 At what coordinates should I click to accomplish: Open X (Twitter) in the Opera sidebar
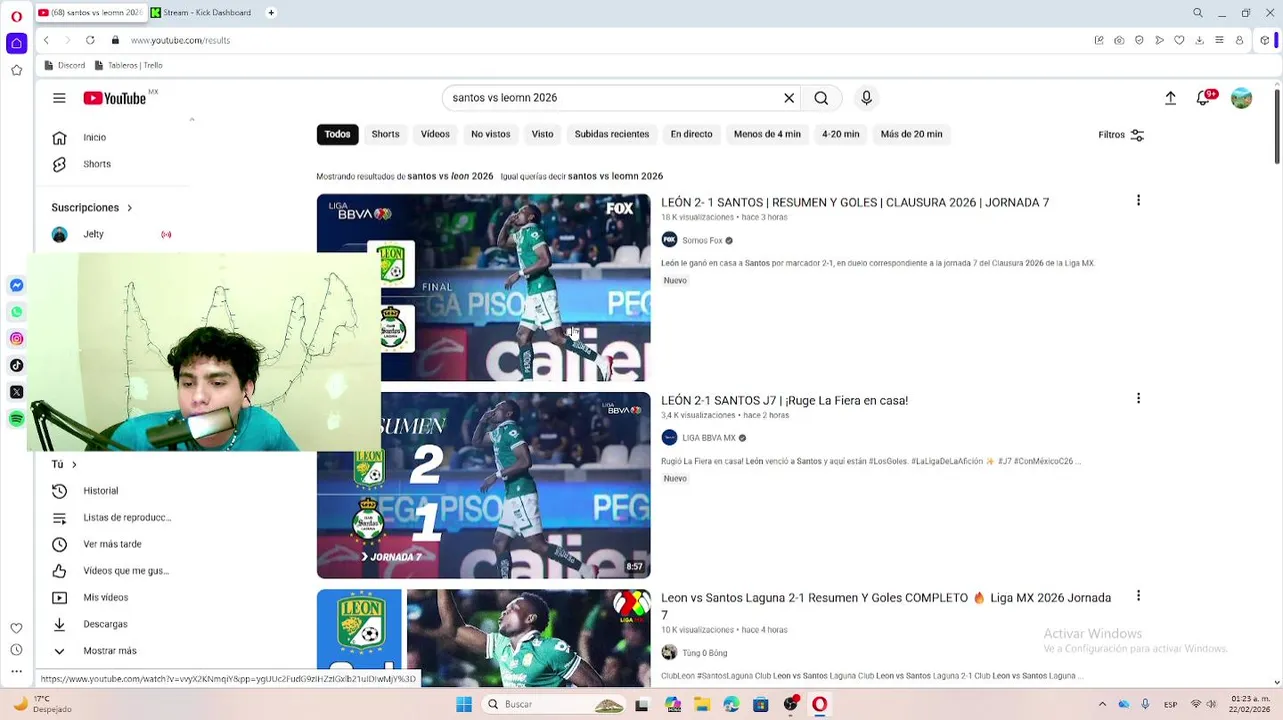coord(16,392)
